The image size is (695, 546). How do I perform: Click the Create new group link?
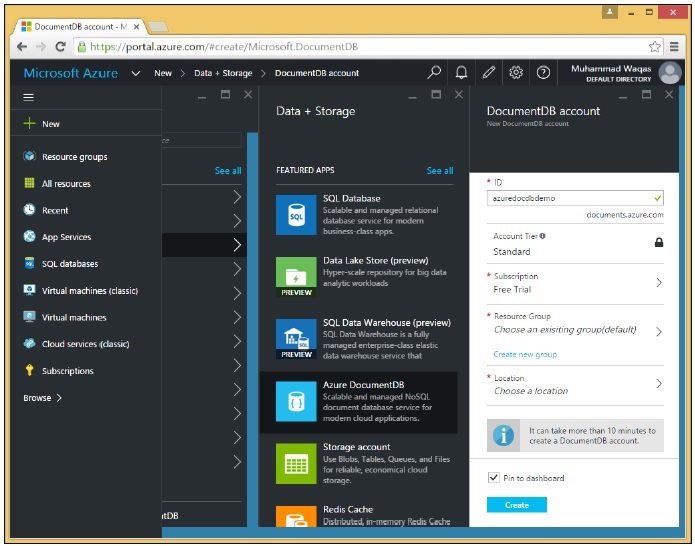point(525,354)
